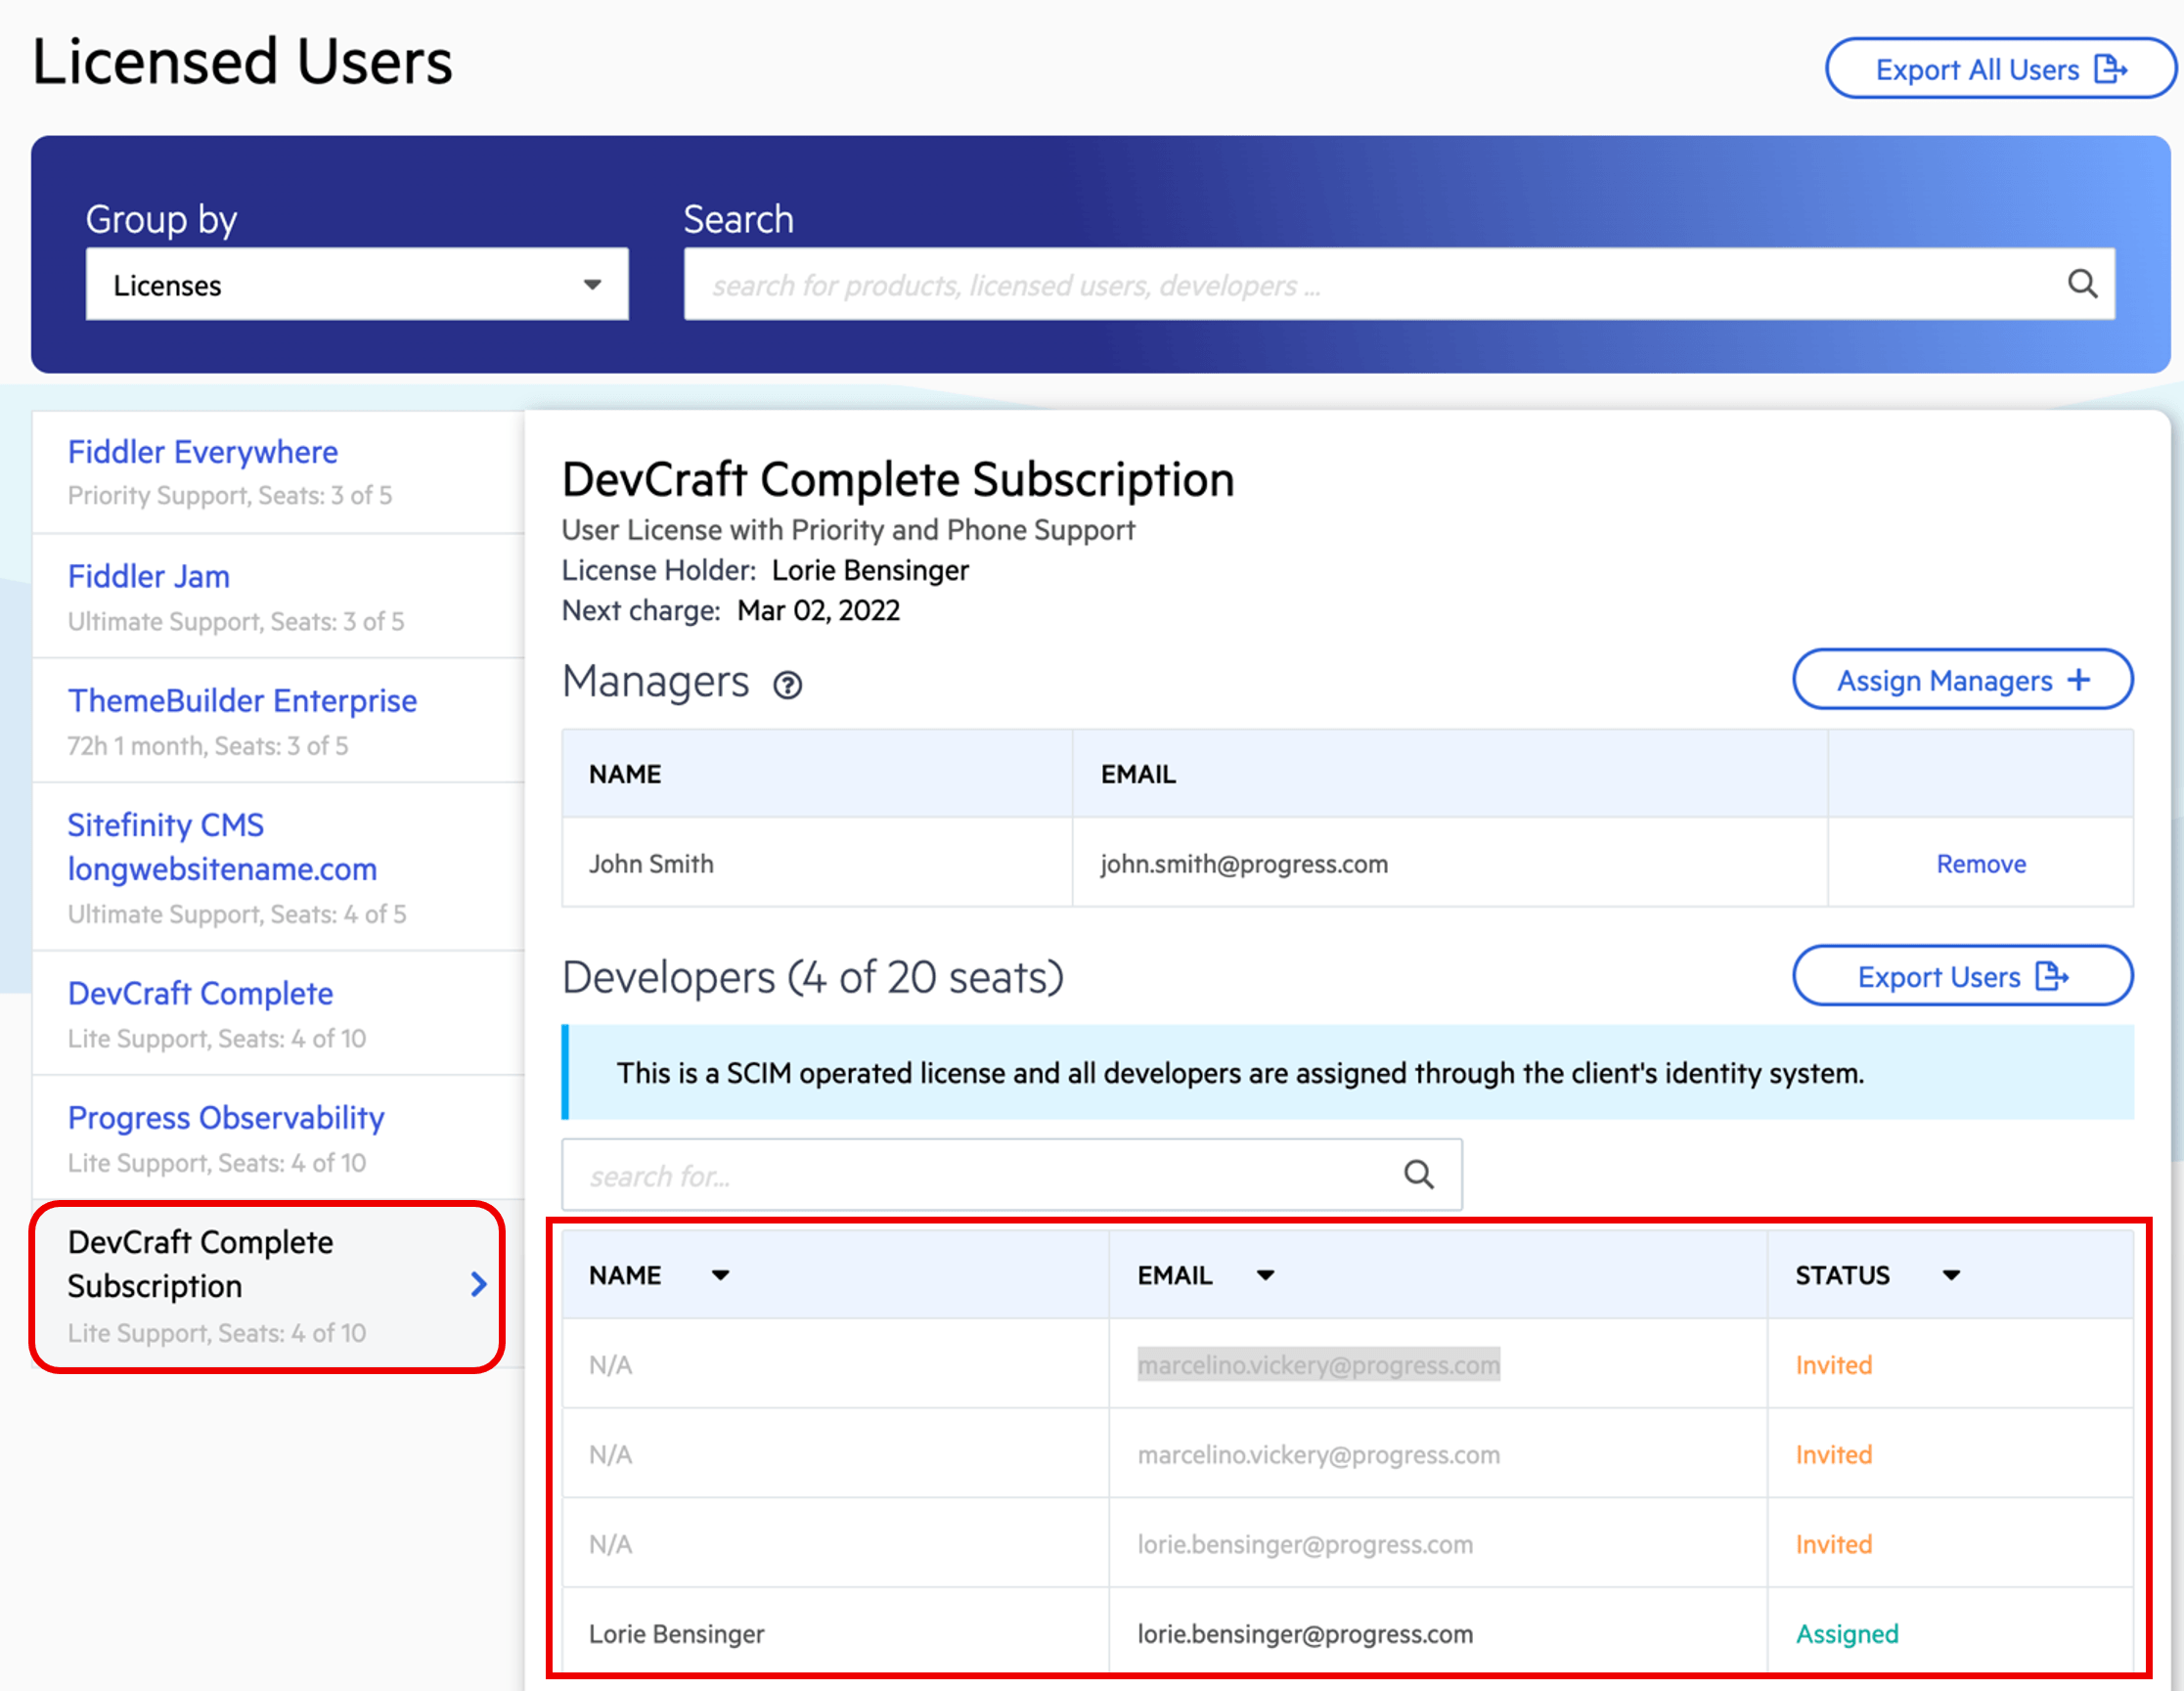Image resolution: width=2184 pixels, height=1691 pixels.
Task: Click the highlighted marcelino.vickery@progress.com email
Action: tap(1318, 1365)
